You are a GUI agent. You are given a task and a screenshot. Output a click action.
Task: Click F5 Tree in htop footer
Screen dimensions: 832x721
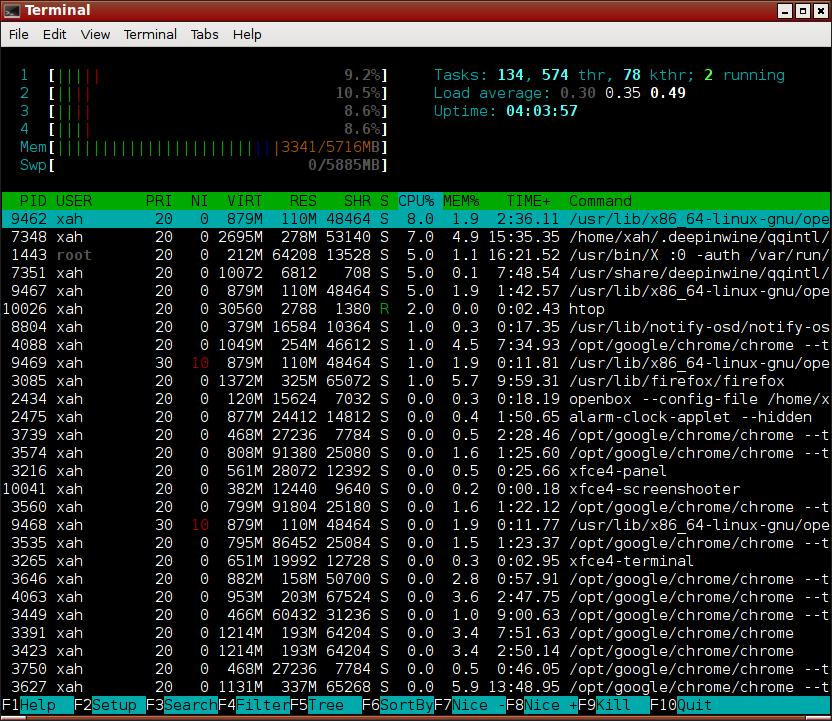[326, 705]
